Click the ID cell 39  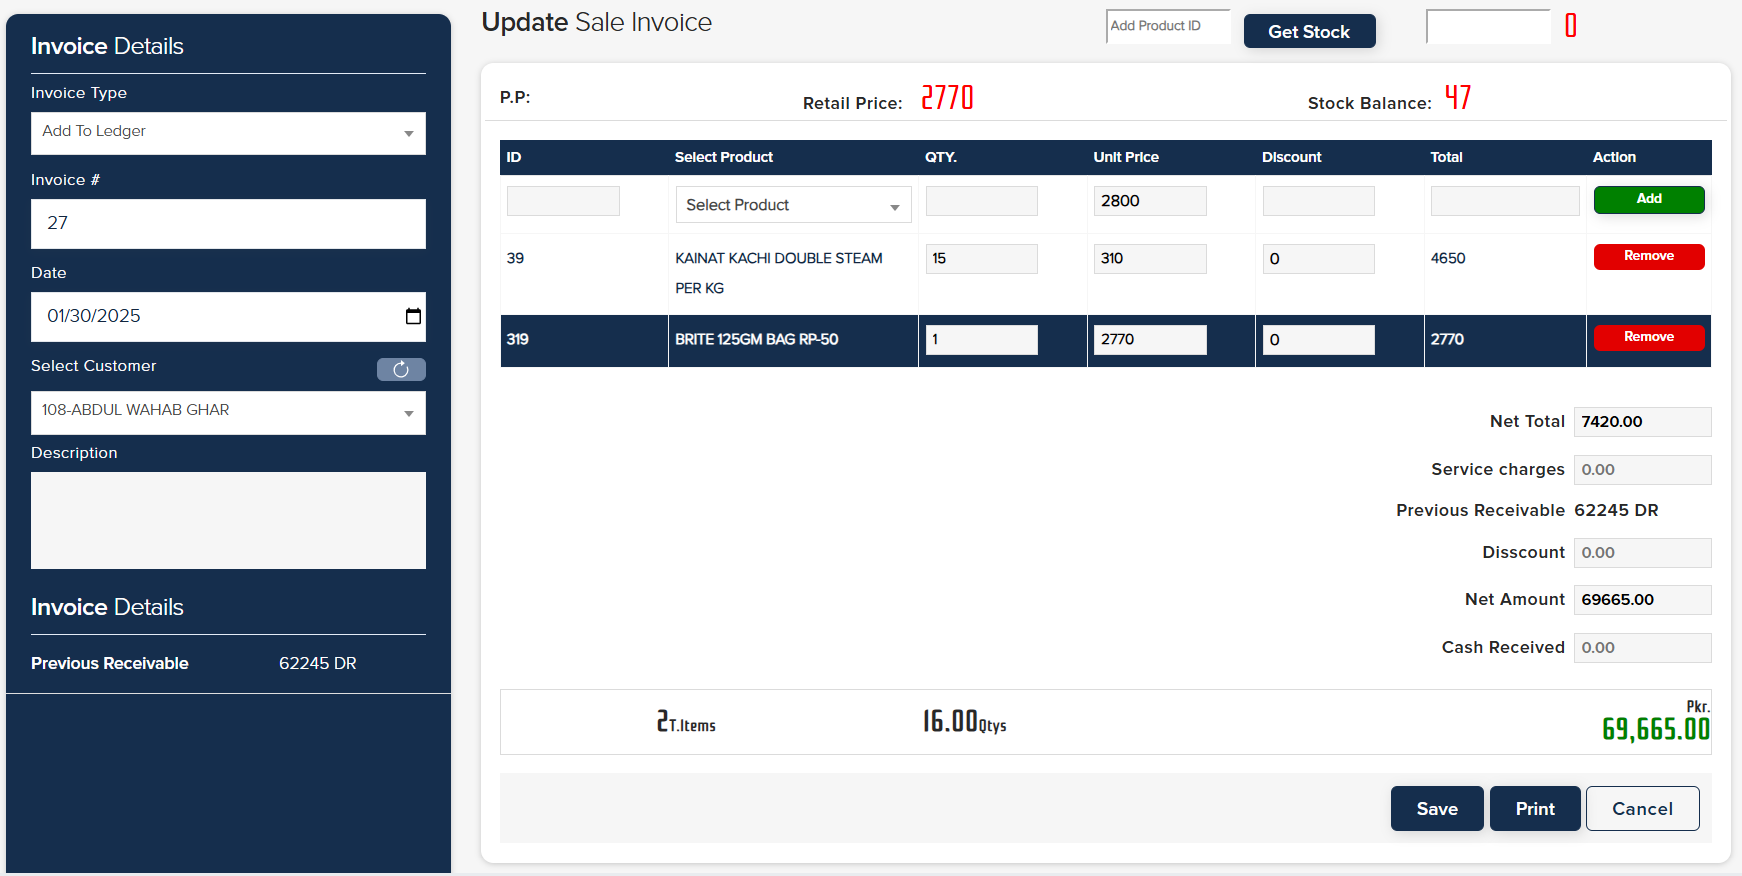515,258
